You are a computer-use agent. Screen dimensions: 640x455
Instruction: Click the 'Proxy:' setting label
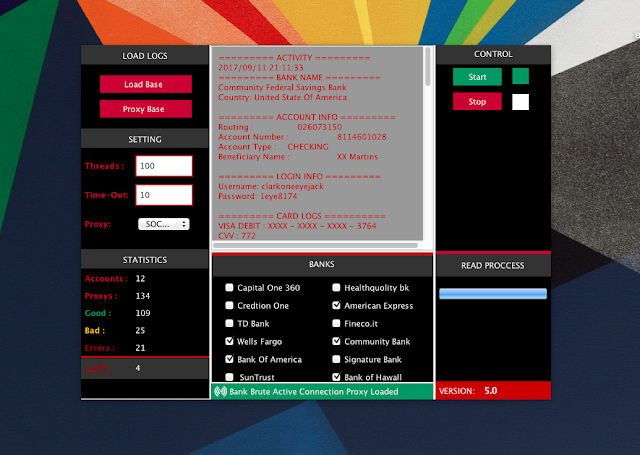(98, 224)
